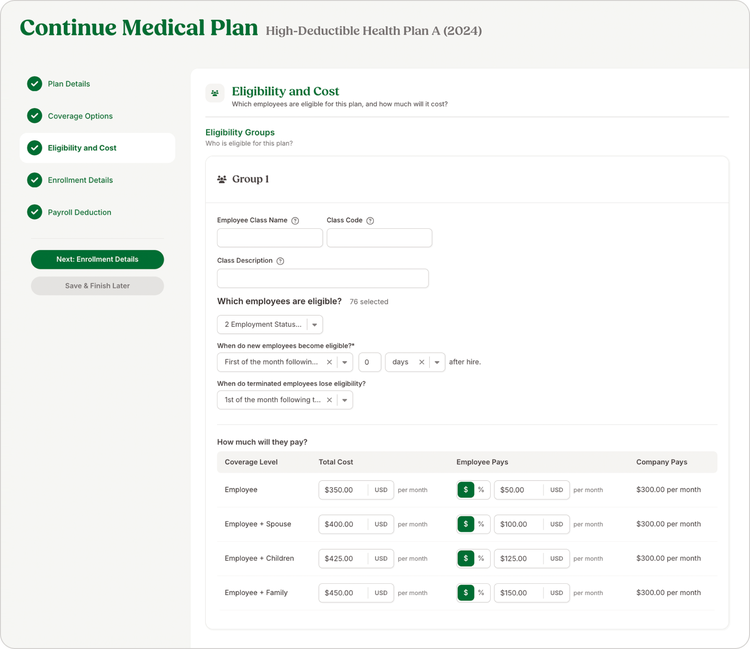The width and height of the screenshot is (750, 649).
Task: Open the help icon for Employee Class Name
Action: coord(295,220)
